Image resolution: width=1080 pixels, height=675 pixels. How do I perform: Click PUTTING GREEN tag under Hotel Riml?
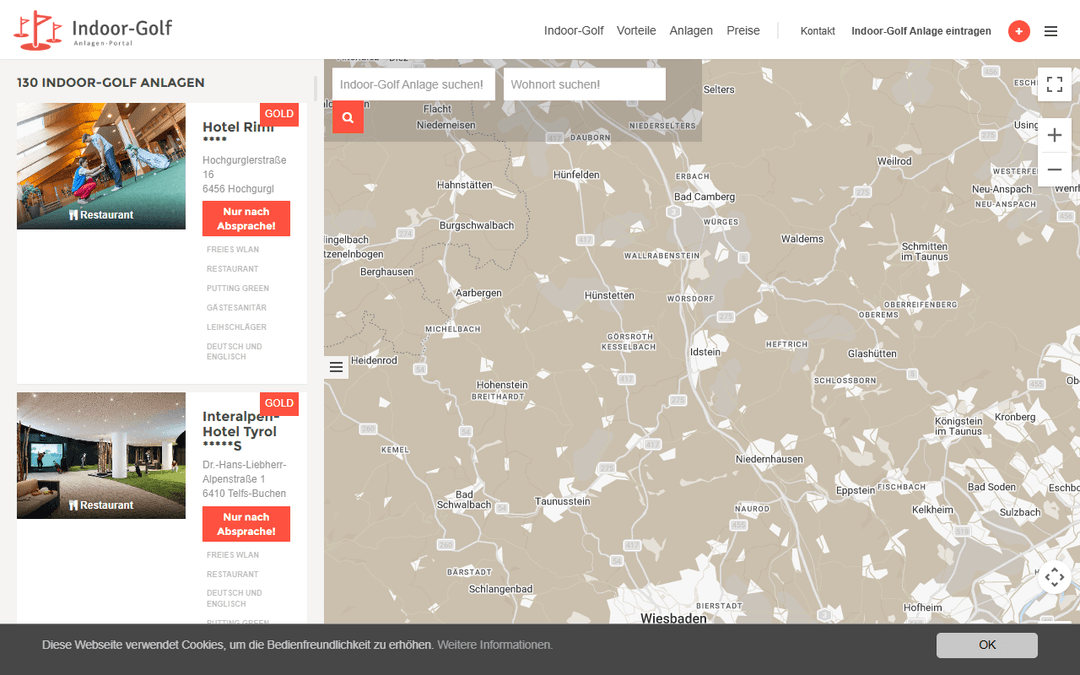[238, 288]
